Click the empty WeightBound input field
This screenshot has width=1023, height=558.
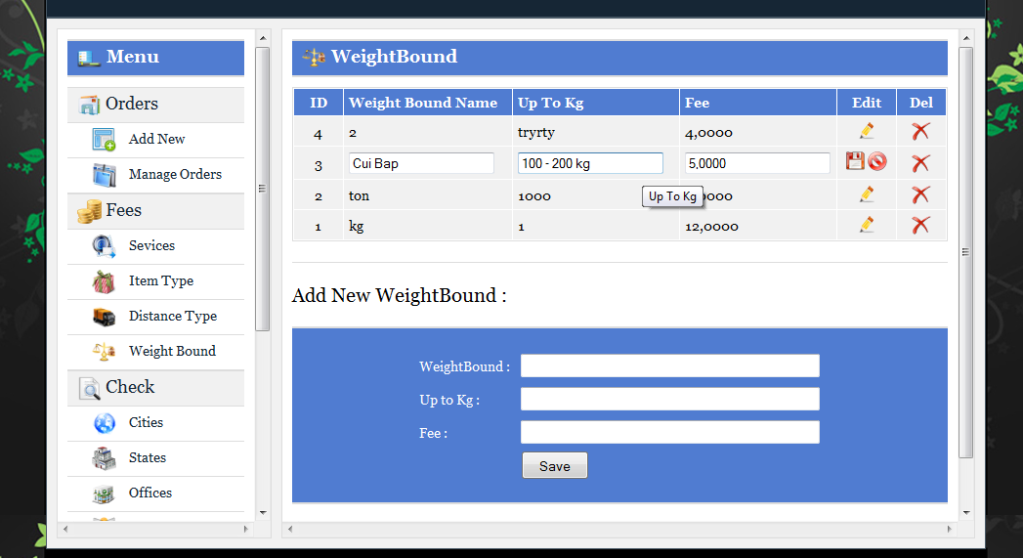pos(670,366)
